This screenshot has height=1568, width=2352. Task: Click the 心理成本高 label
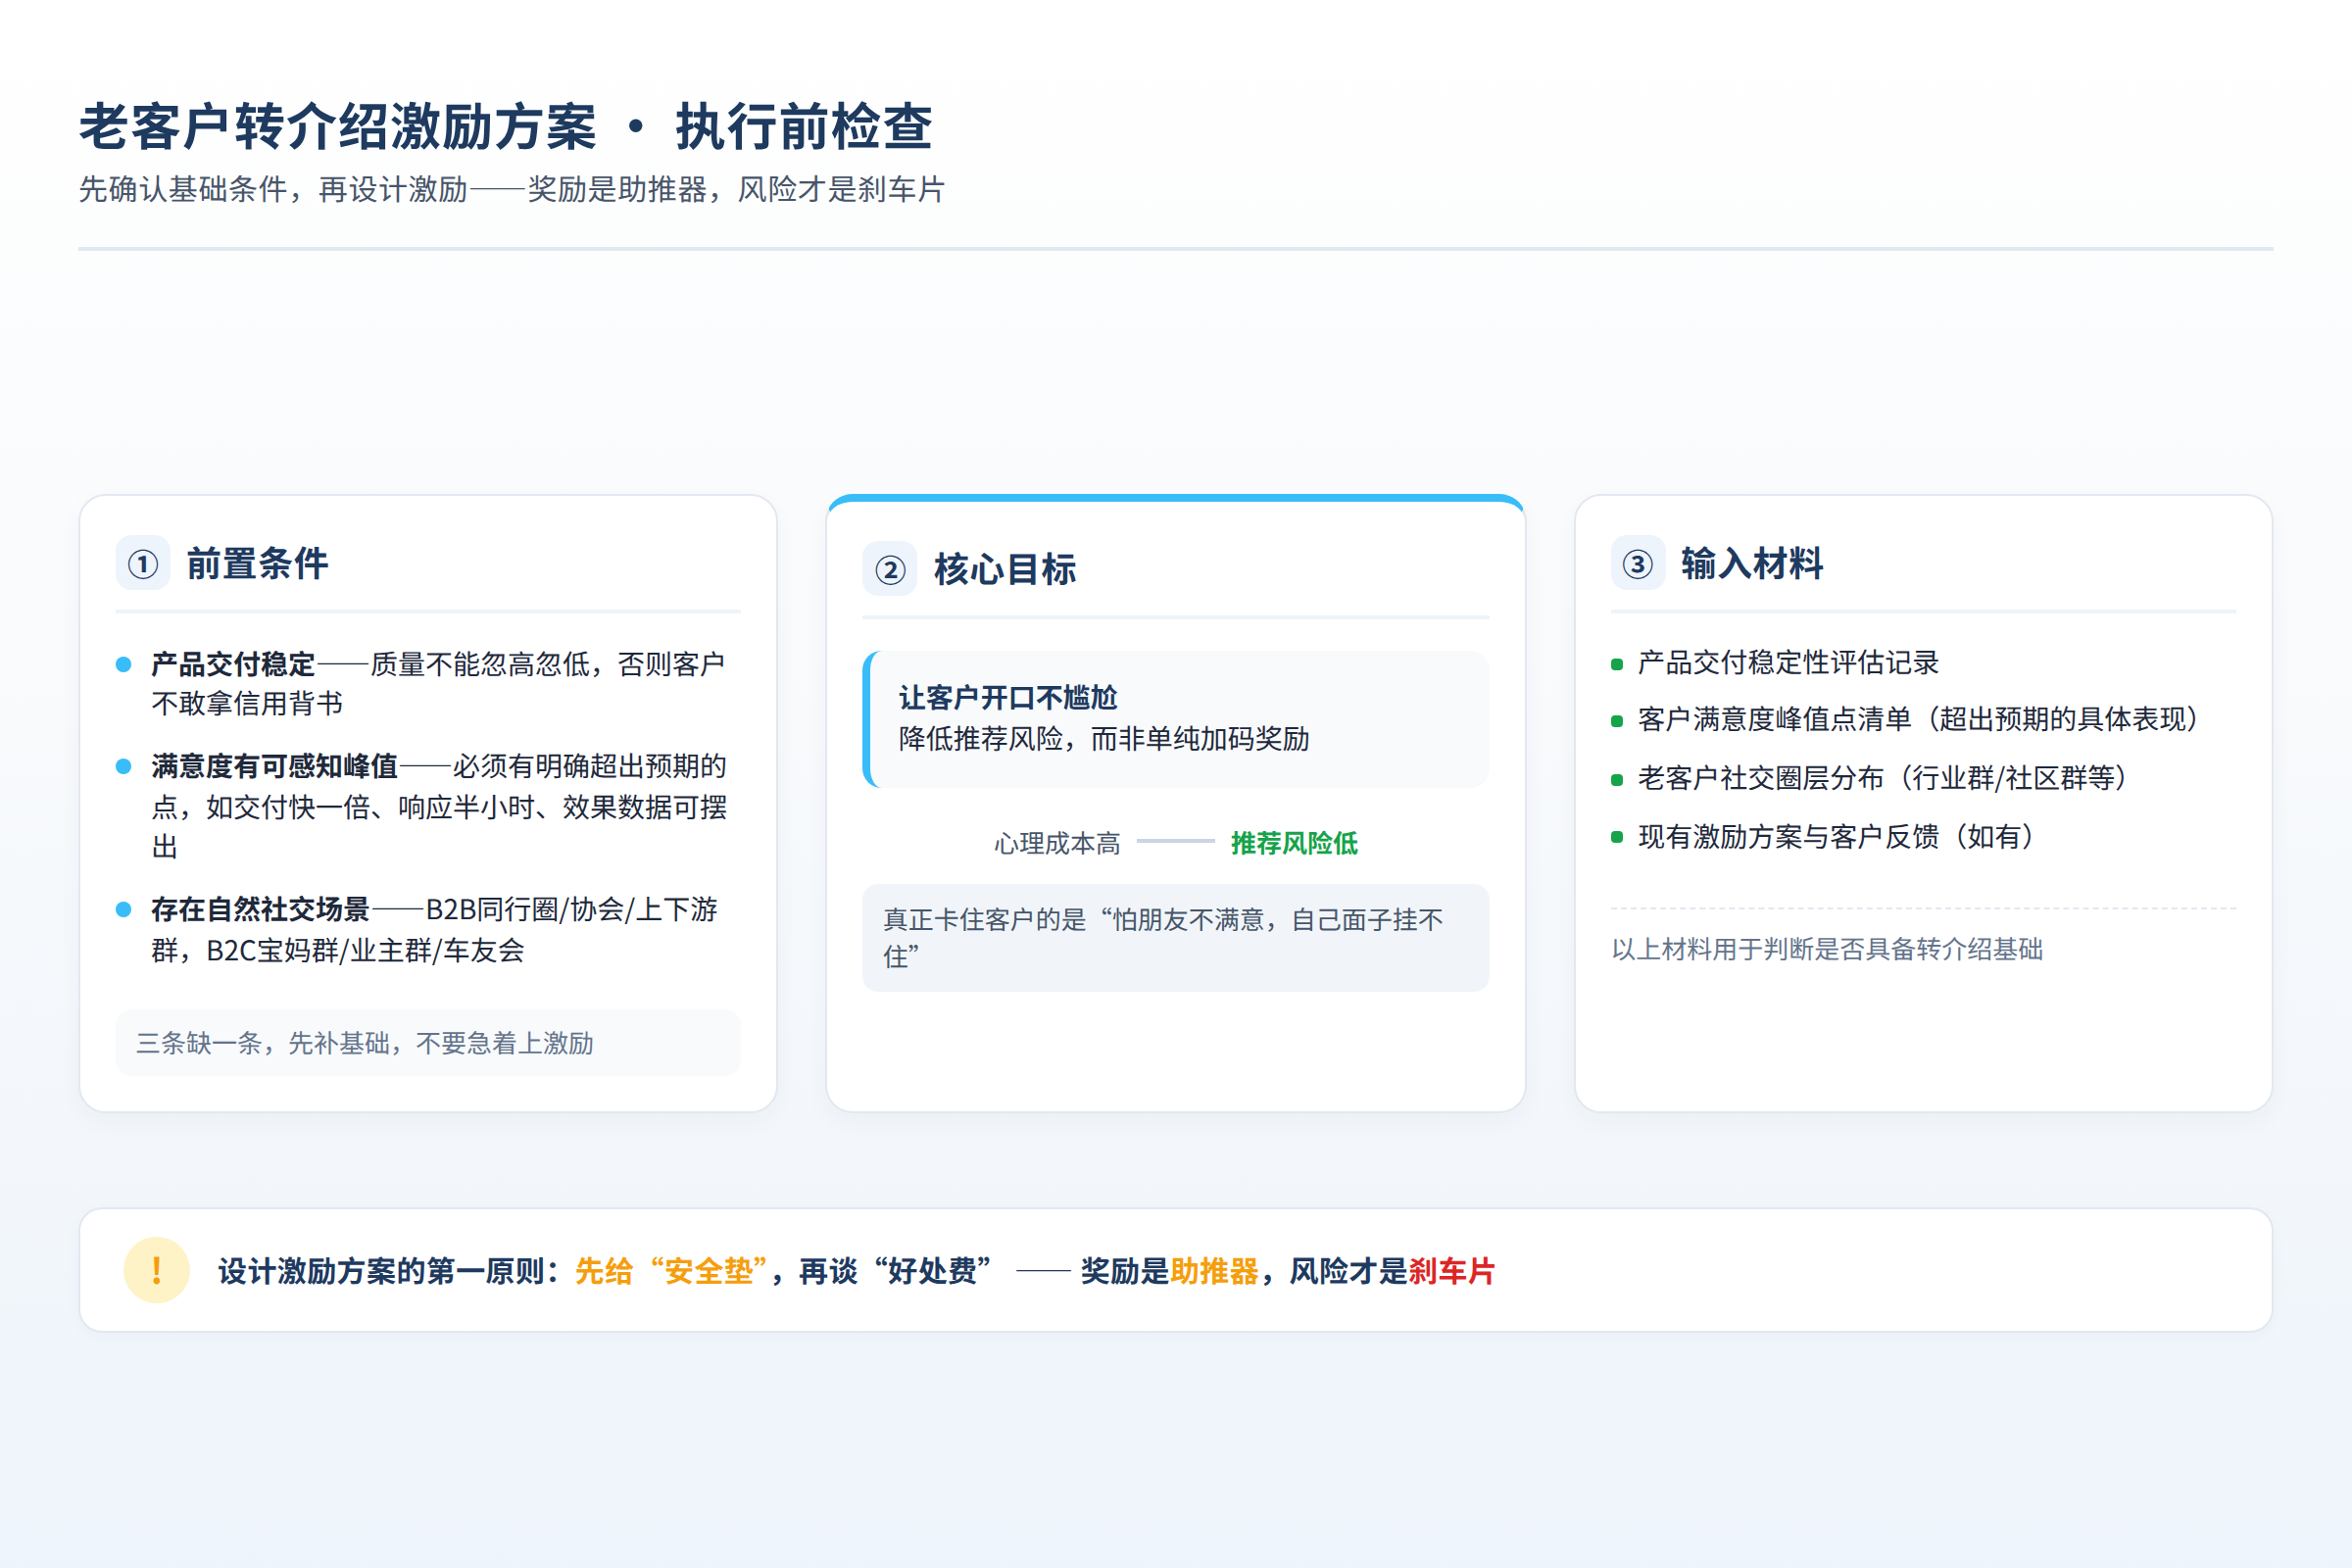(x=1057, y=843)
